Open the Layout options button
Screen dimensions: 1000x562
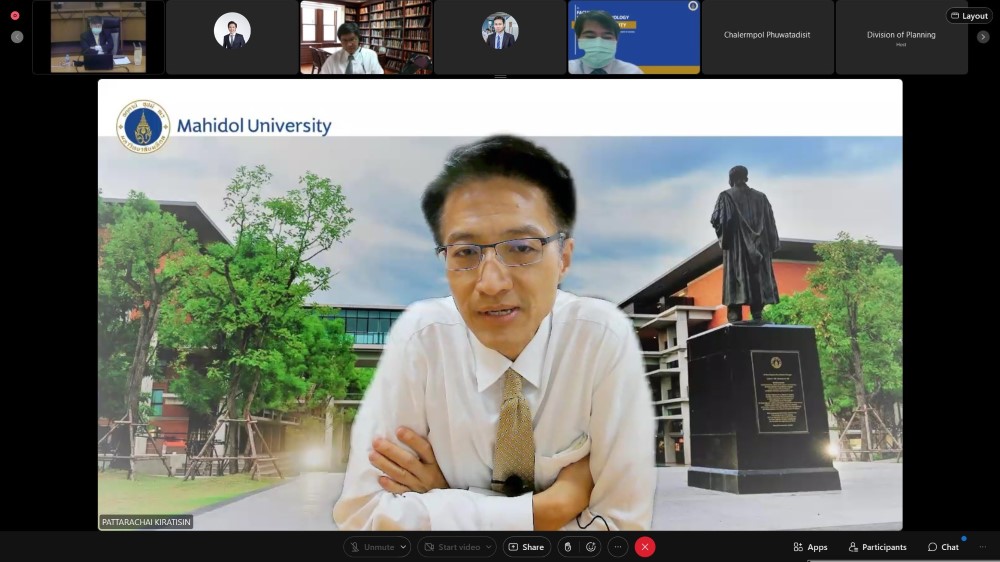coord(969,16)
